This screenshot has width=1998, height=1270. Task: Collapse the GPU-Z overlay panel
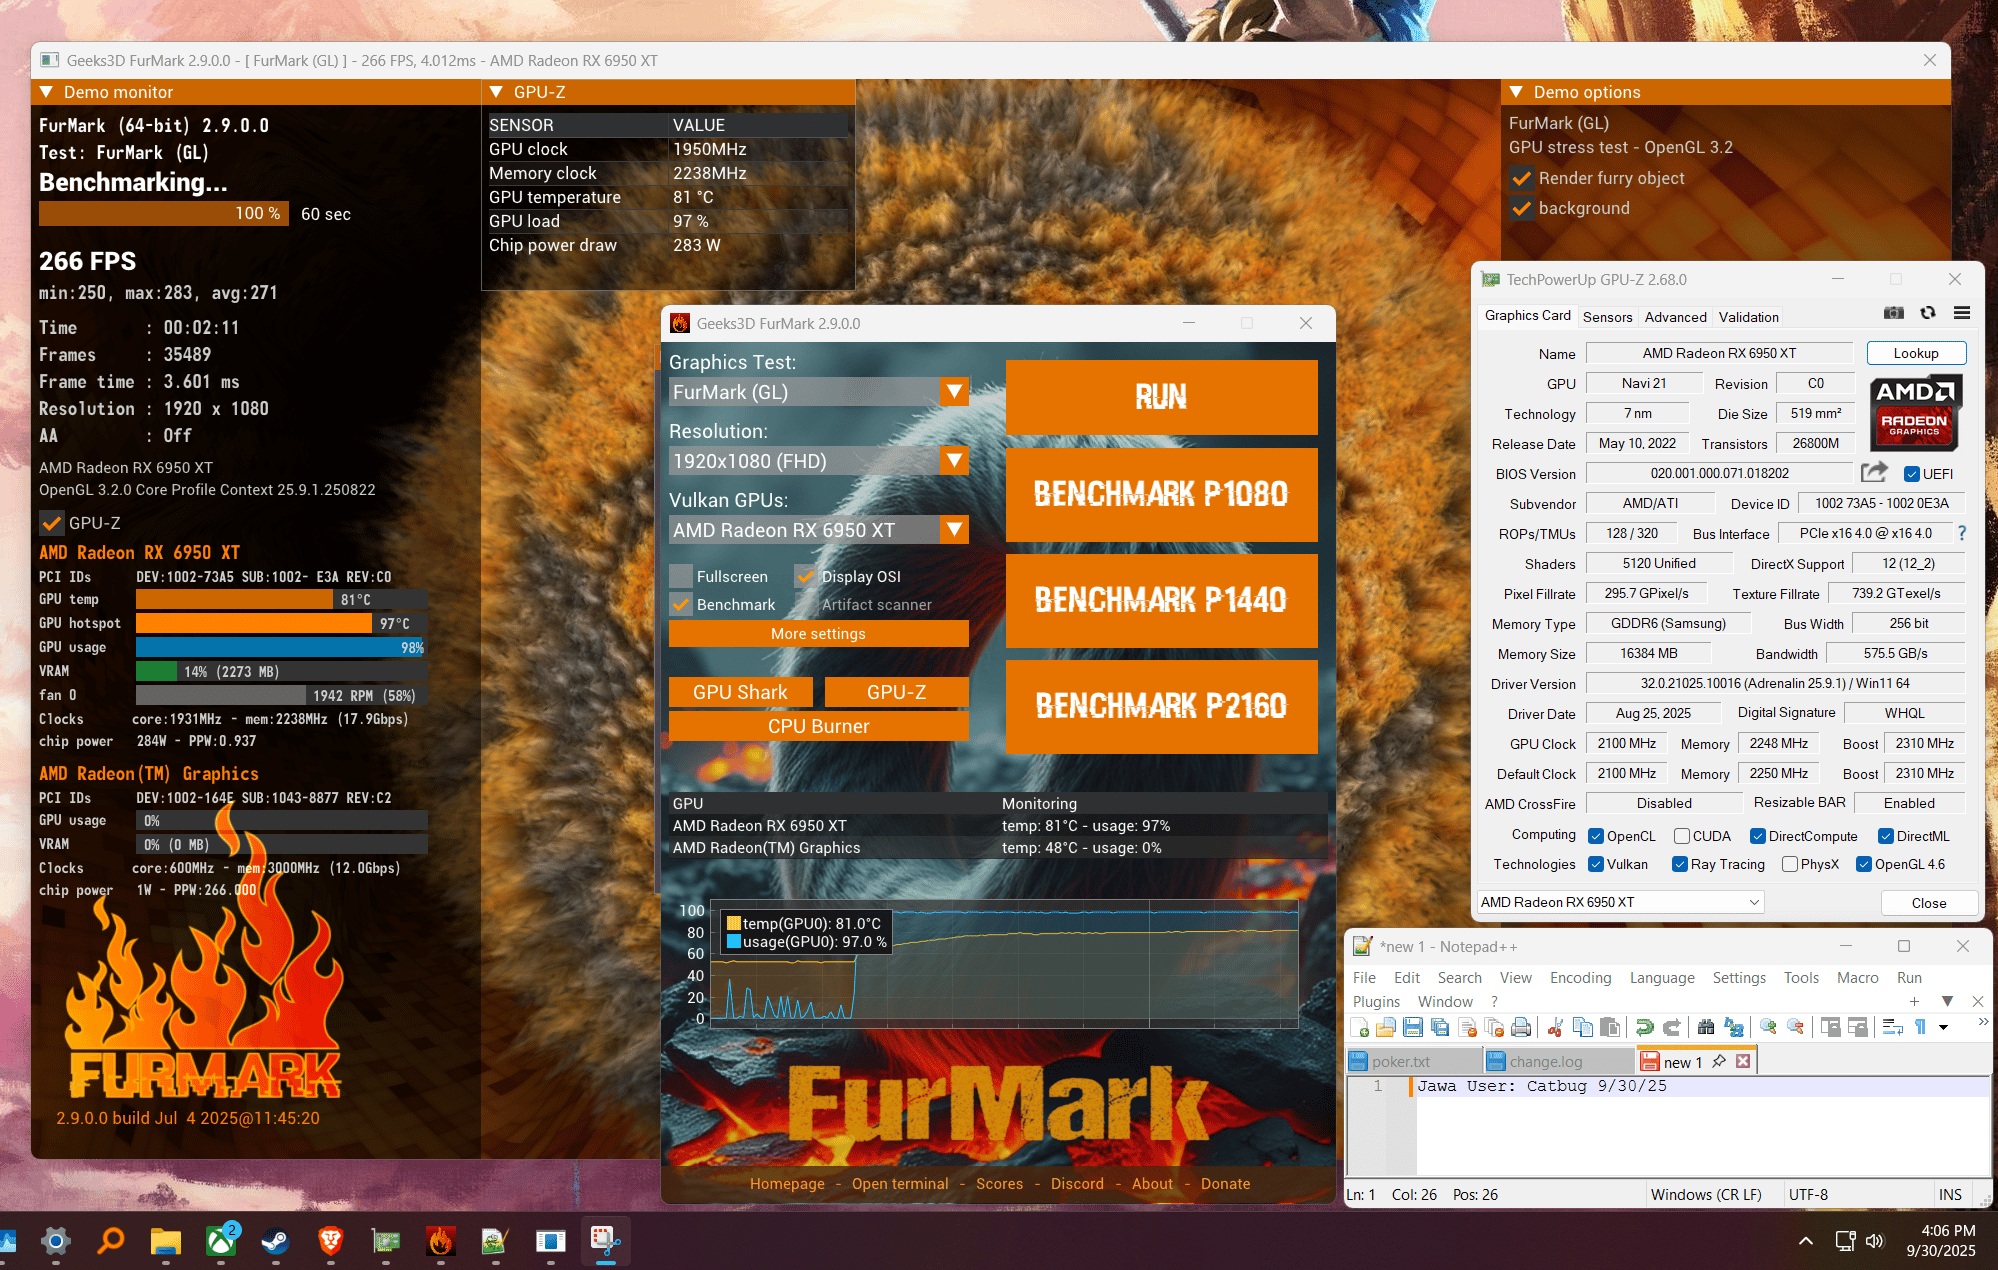496,92
